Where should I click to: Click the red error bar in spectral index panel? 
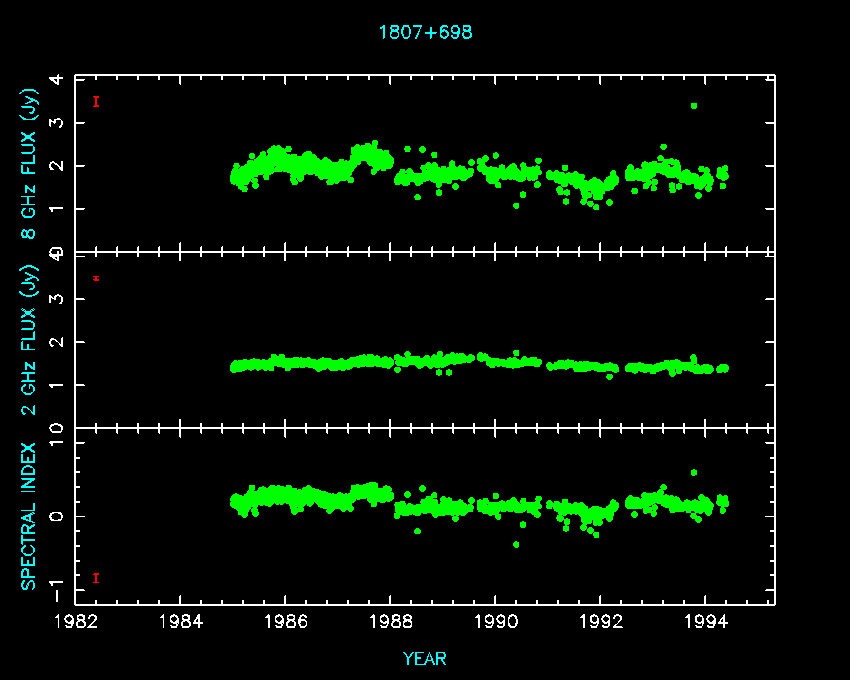coord(96,578)
